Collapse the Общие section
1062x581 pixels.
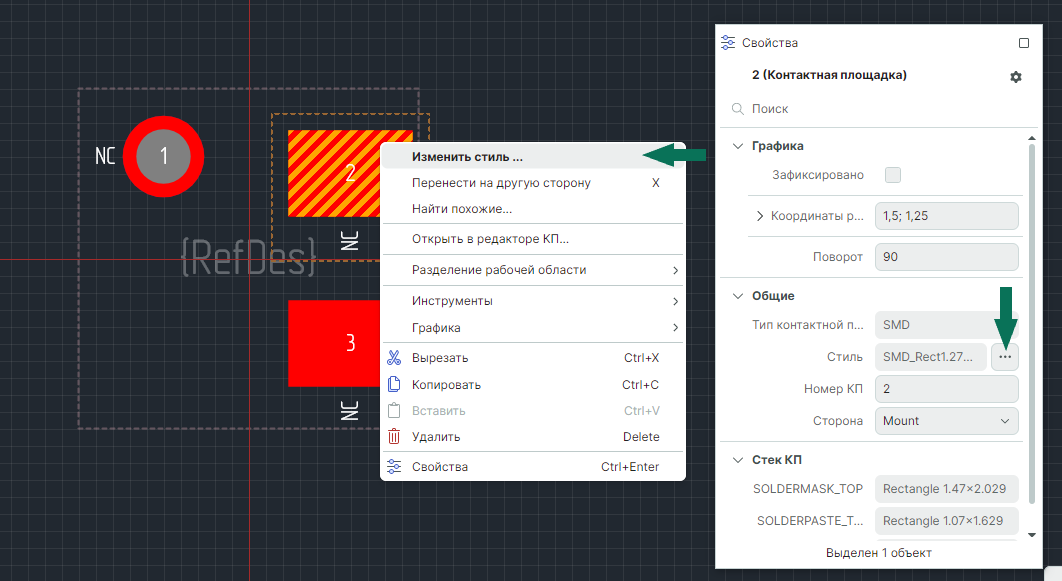point(738,296)
